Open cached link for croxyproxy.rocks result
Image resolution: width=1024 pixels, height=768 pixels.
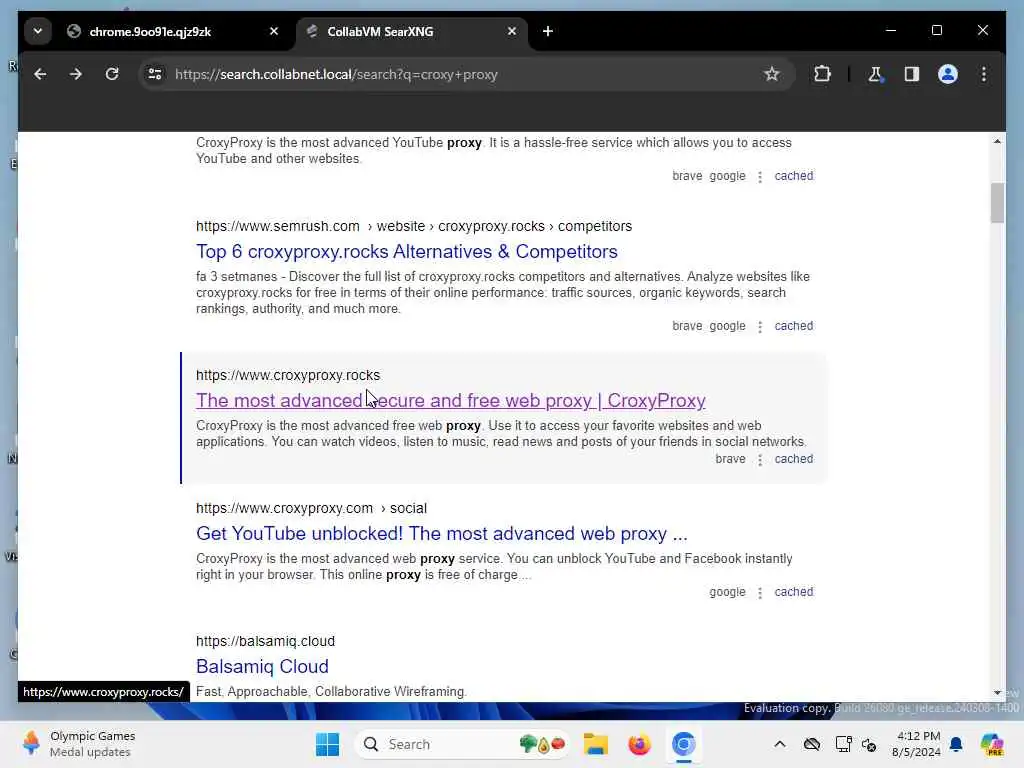coord(793,459)
